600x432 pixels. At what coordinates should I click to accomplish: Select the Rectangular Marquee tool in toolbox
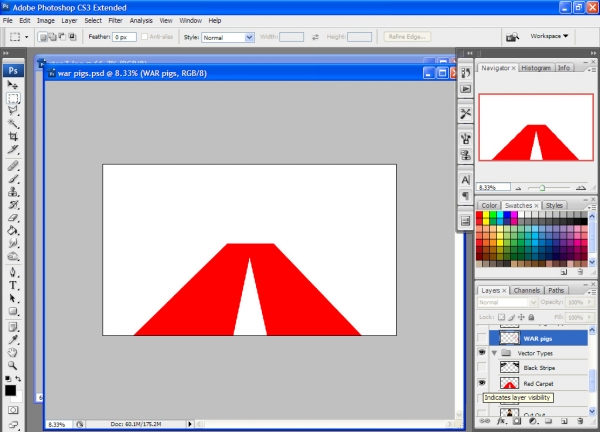(13, 98)
